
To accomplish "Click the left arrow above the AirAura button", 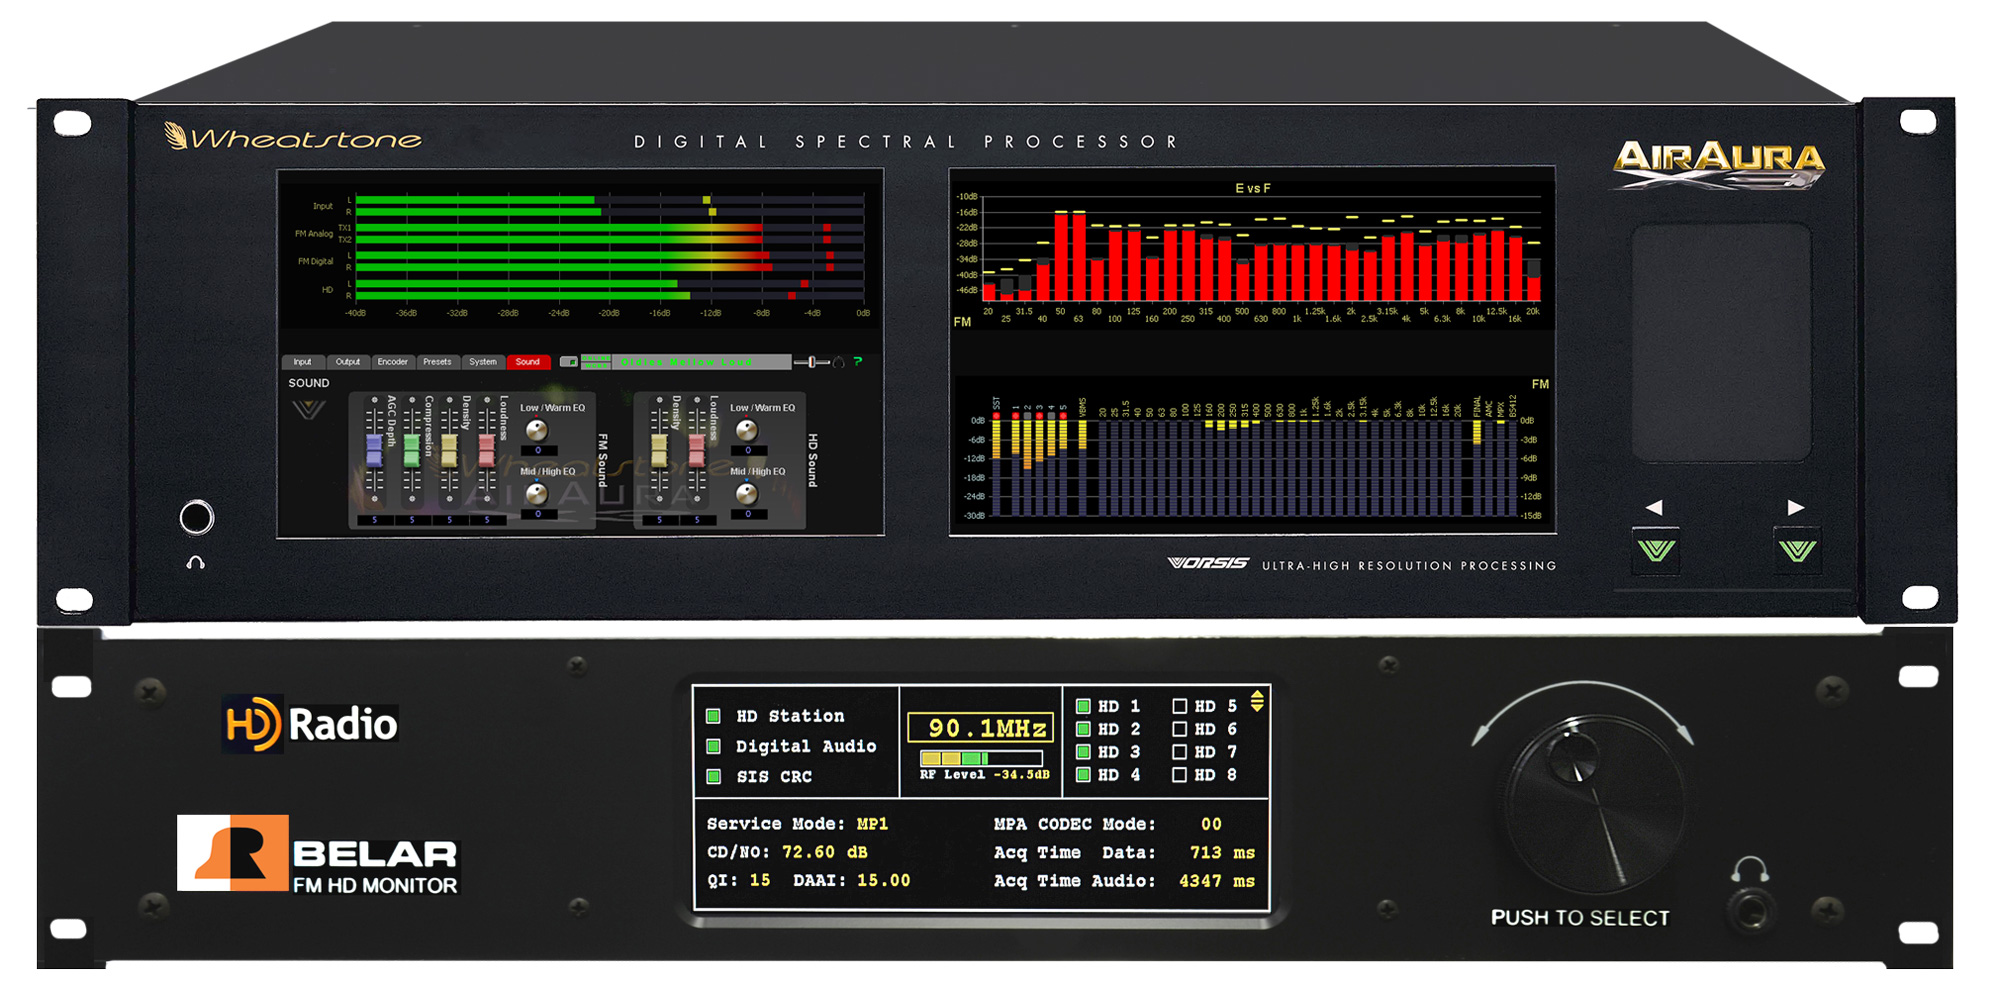I will pyautogui.click(x=1654, y=508).
